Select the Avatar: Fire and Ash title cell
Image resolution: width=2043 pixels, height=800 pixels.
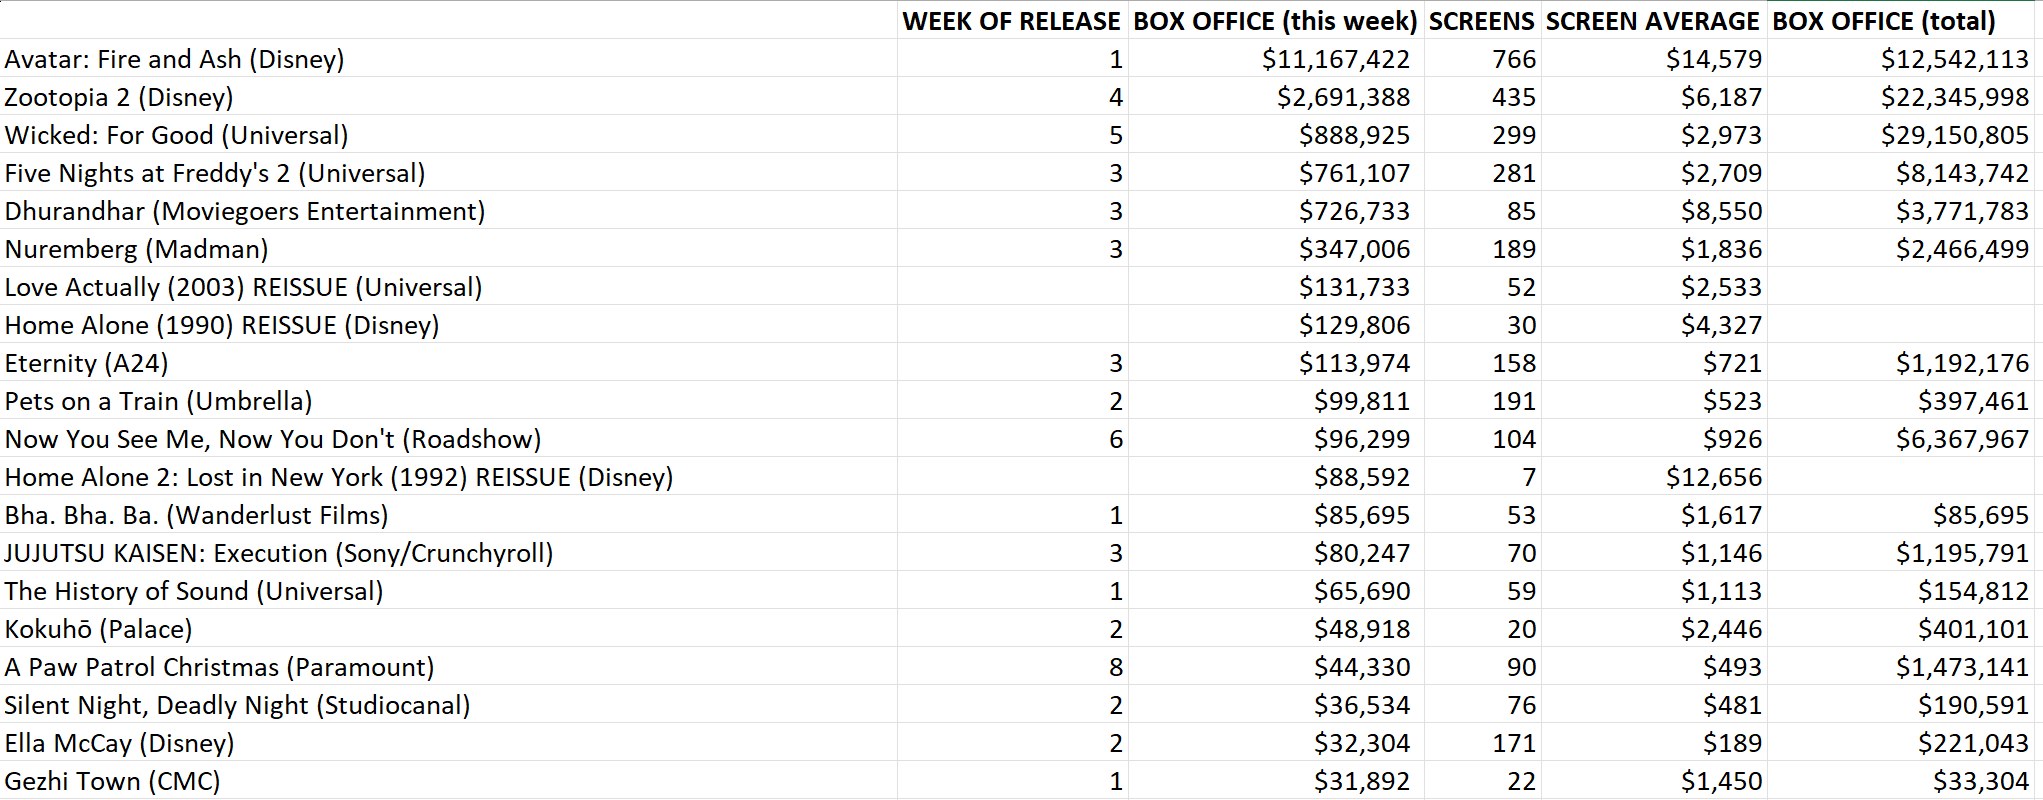click(x=175, y=59)
